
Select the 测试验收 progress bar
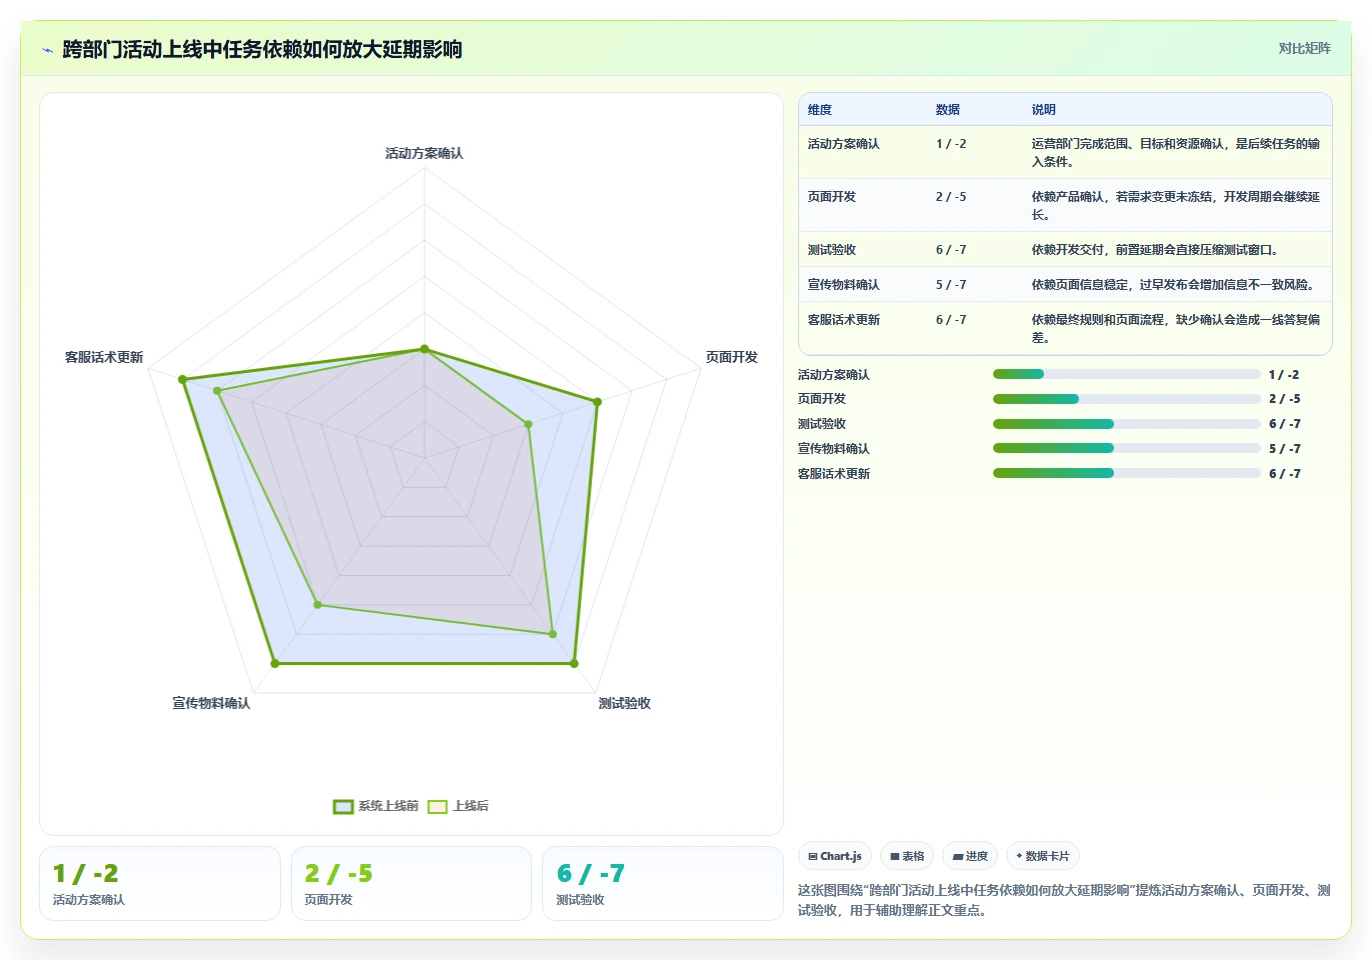(1126, 424)
